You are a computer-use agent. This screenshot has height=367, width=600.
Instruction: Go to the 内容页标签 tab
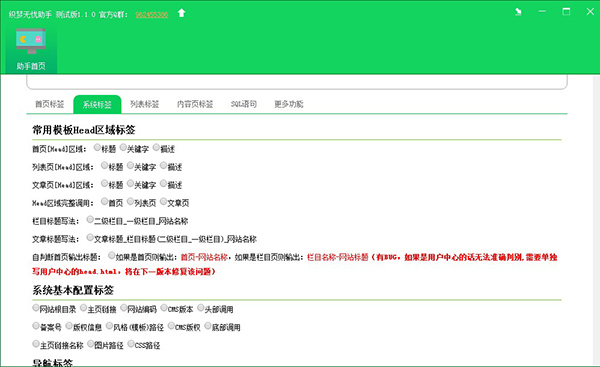[195, 104]
